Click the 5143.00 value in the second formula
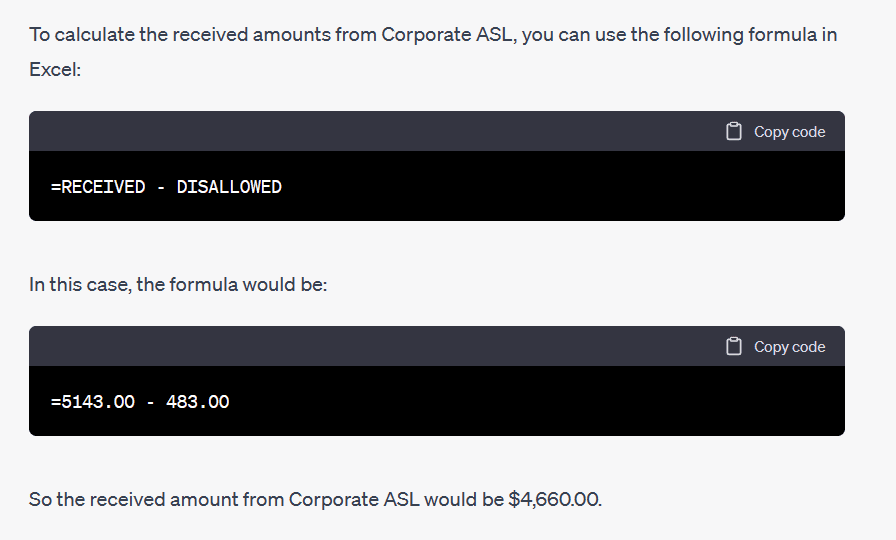This screenshot has width=896, height=540. [x=98, y=402]
